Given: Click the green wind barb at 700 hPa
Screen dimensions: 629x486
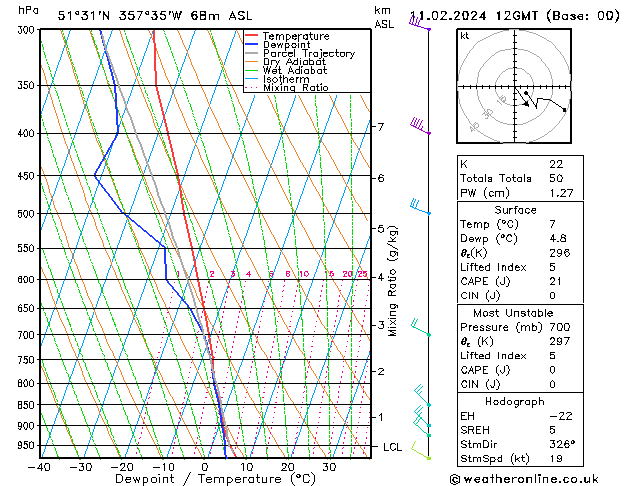Looking at the screenshot, I should [x=421, y=327].
